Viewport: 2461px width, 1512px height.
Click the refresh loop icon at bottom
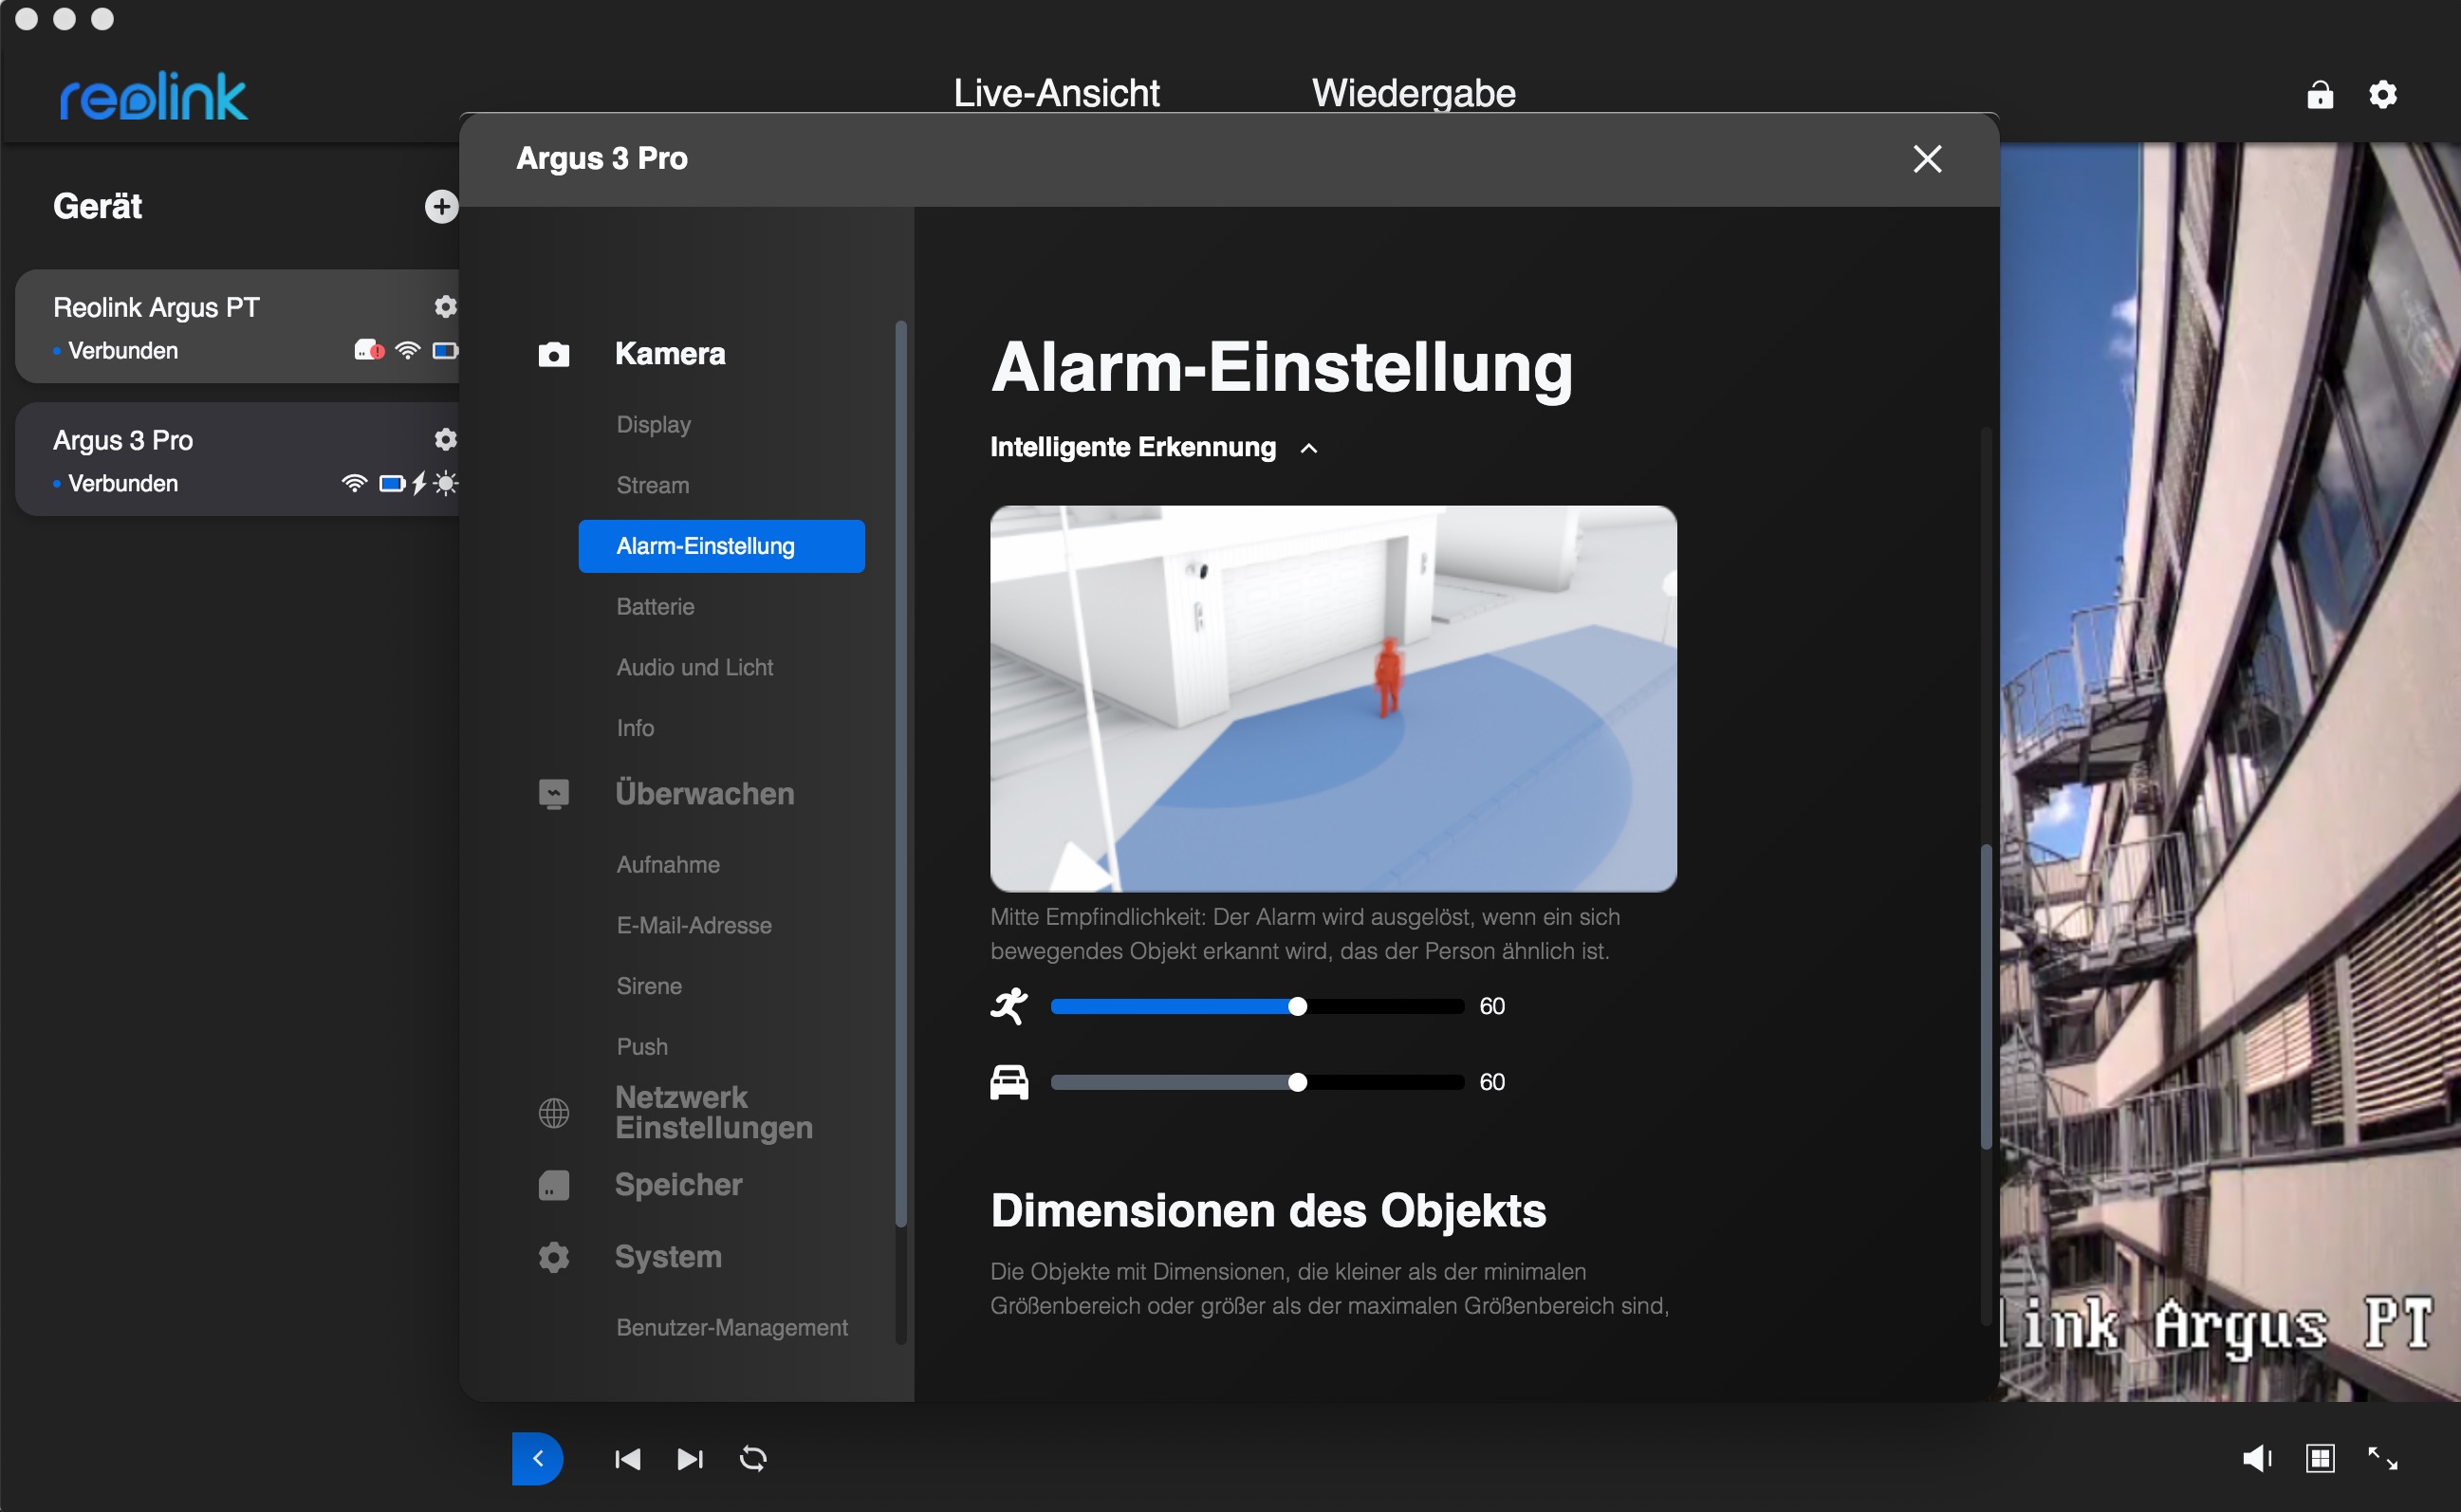(x=753, y=1458)
